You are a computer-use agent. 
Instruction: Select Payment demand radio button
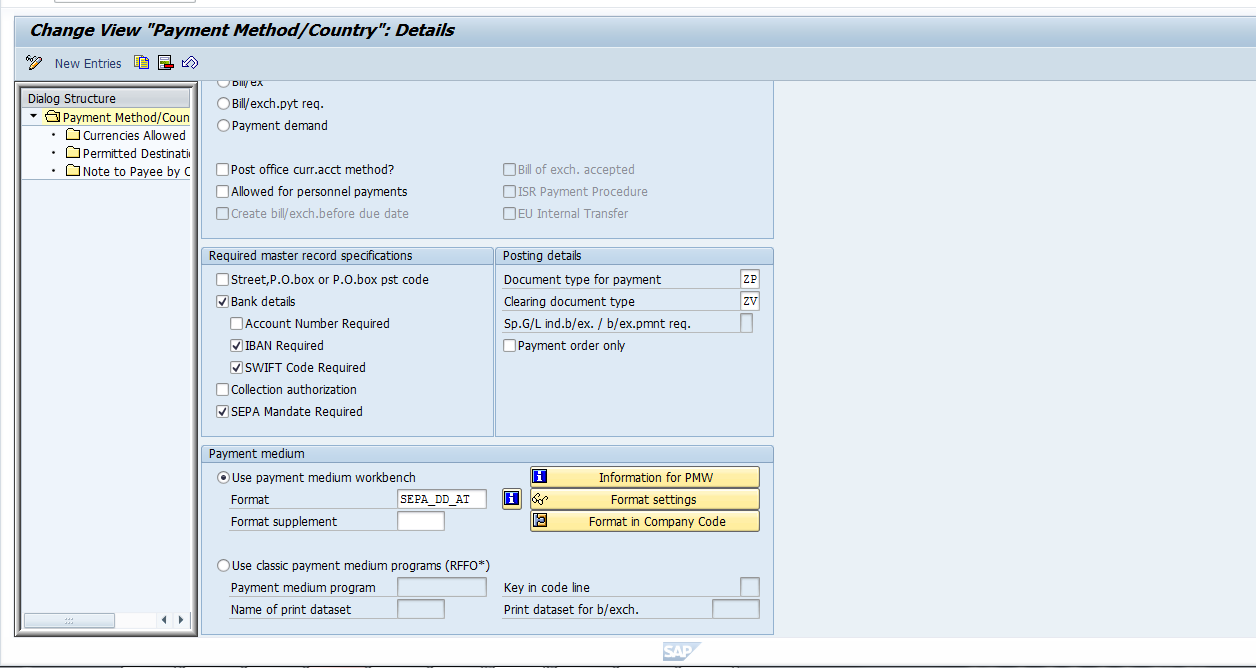223,125
